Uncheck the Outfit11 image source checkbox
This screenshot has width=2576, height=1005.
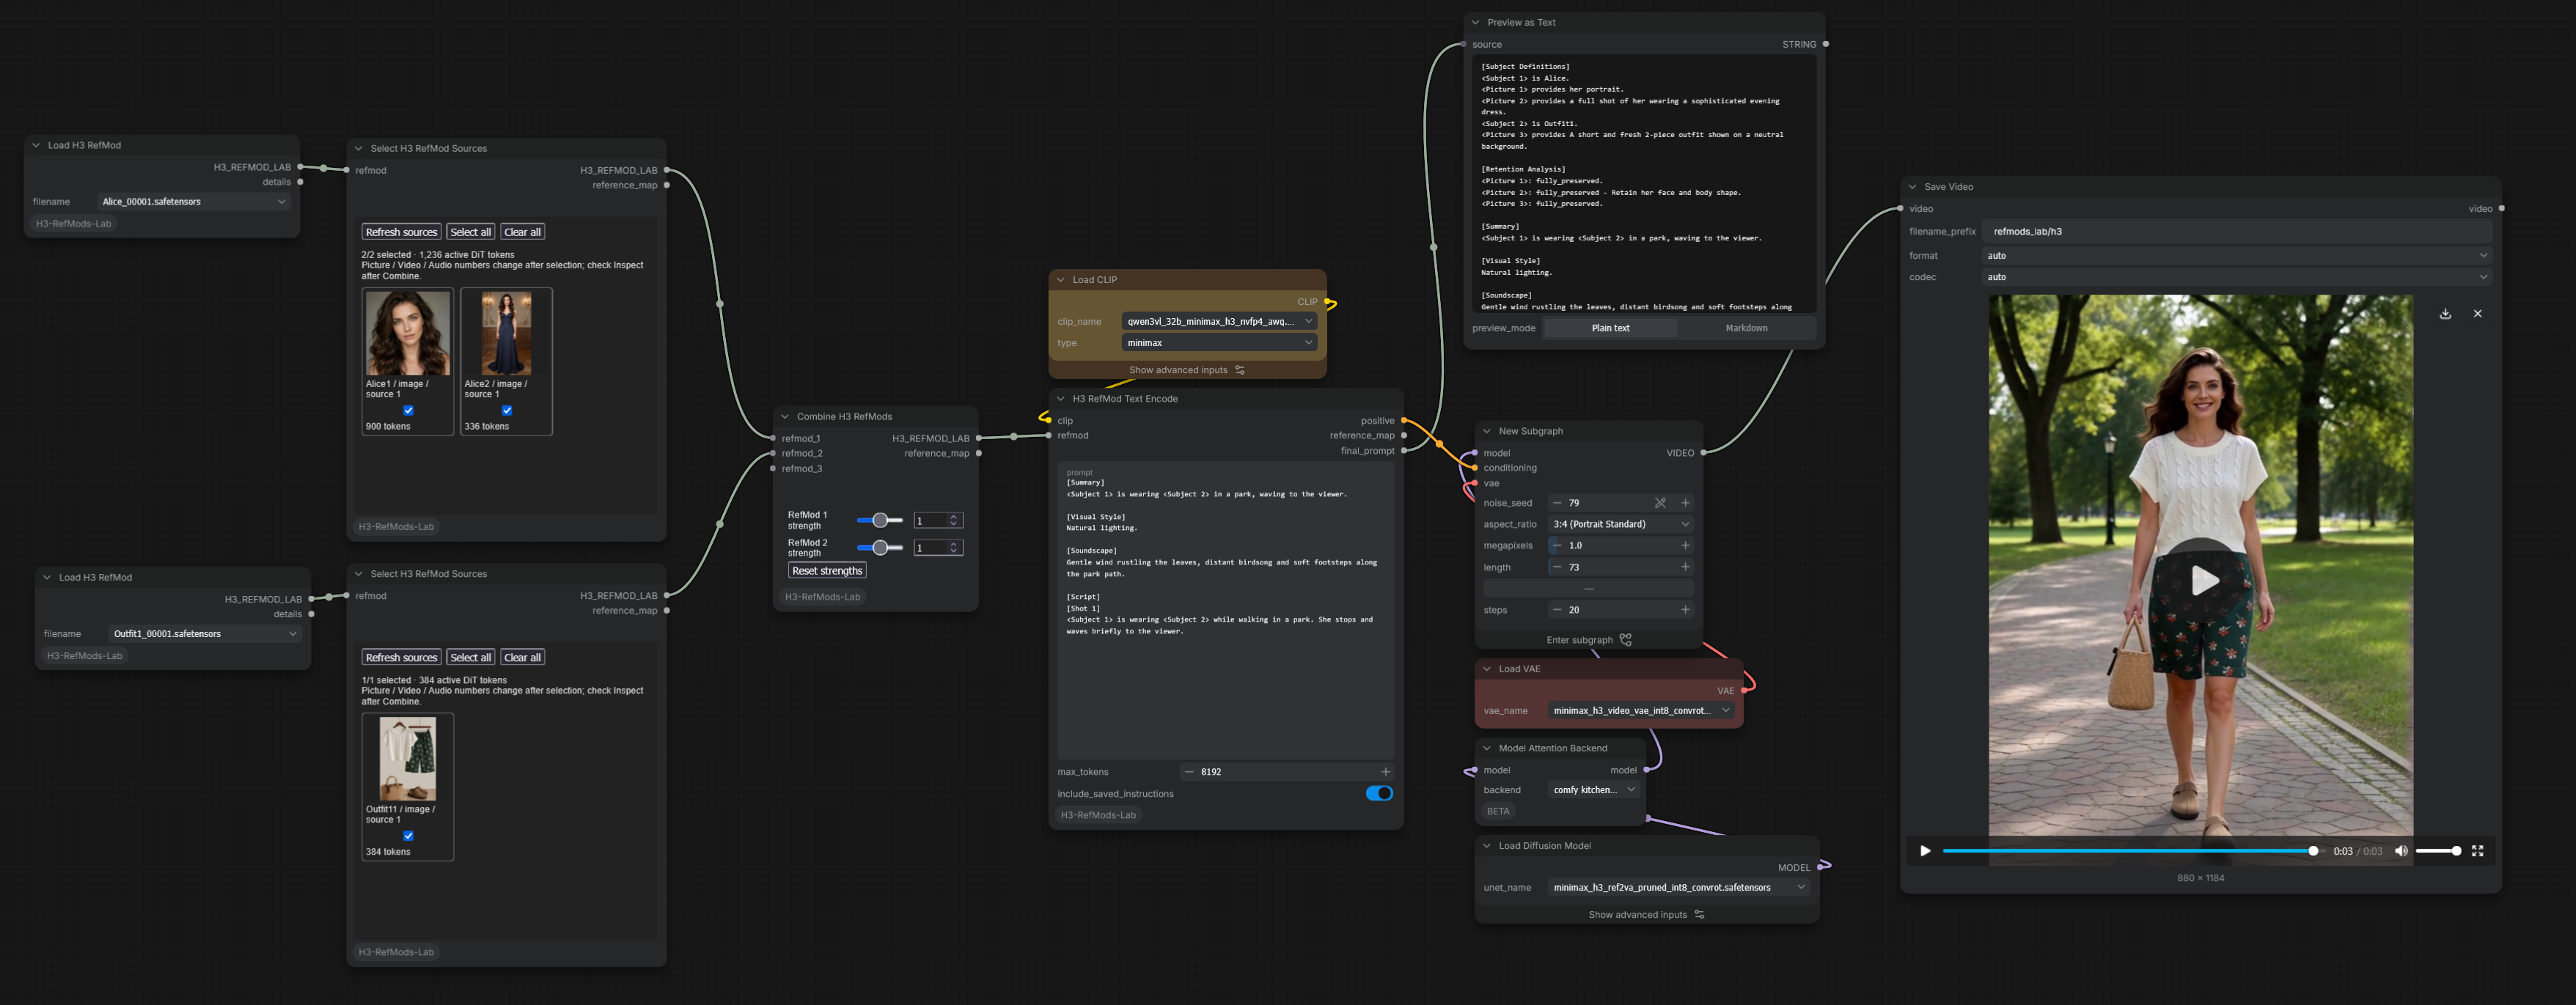tap(408, 836)
